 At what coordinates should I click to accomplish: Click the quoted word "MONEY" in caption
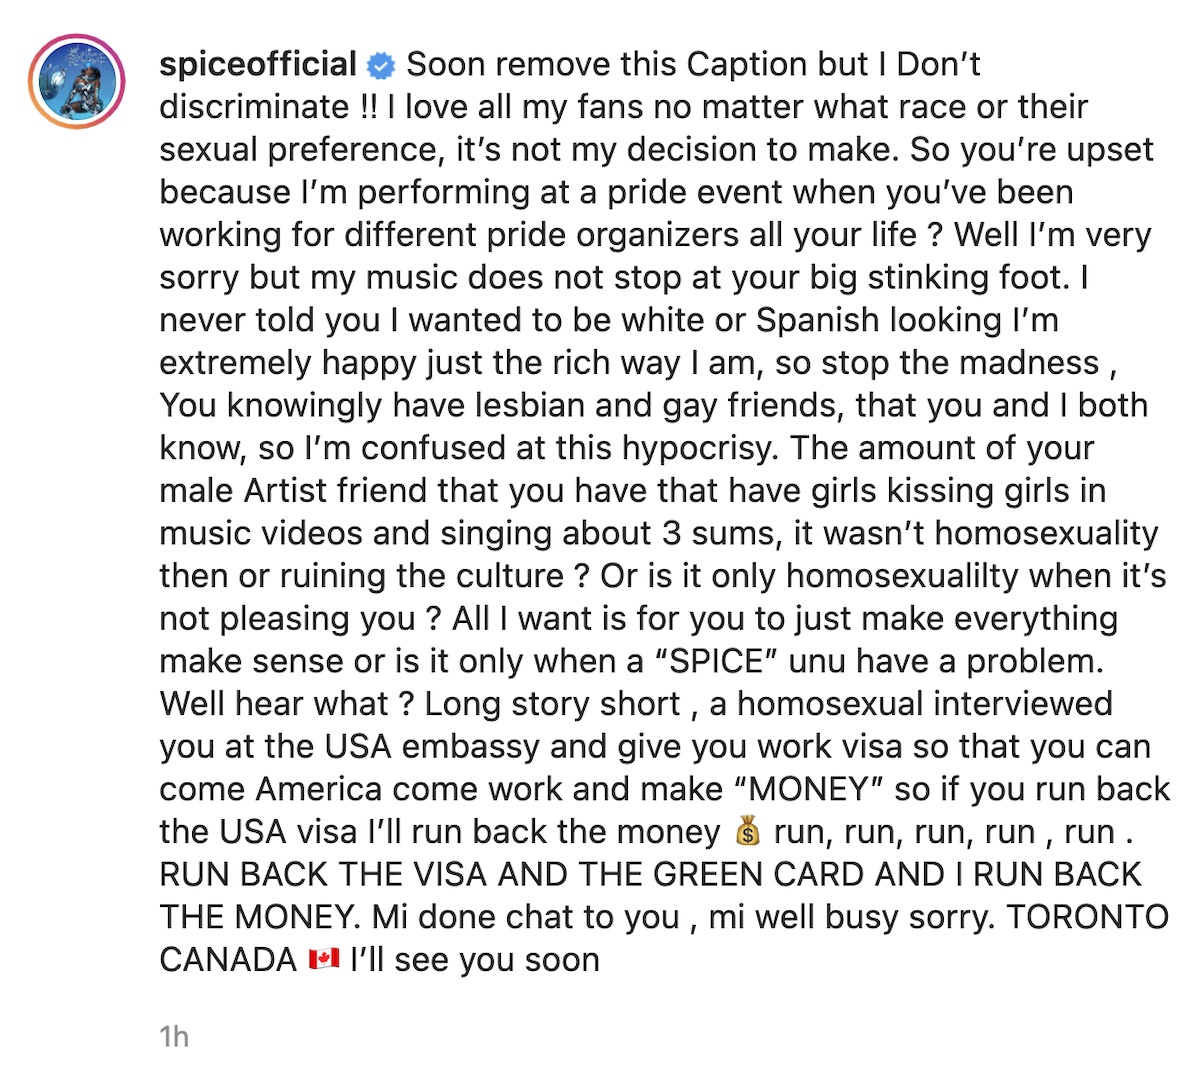(x=809, y=789)
